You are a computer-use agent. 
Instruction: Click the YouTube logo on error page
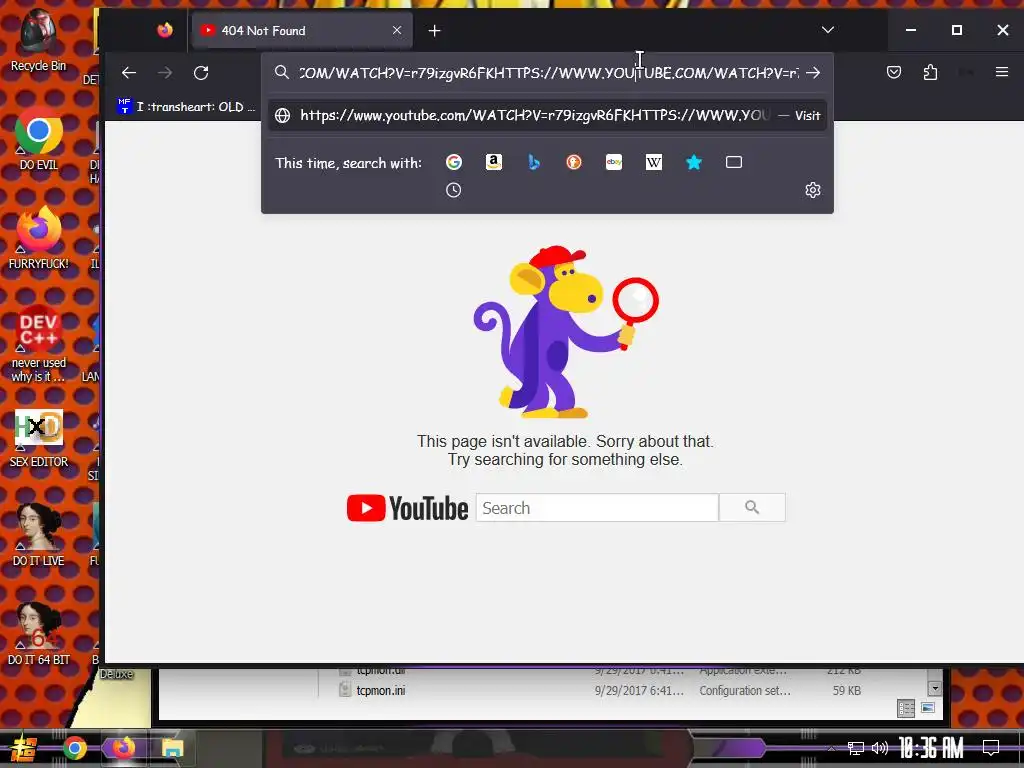[x=408, y=508]
